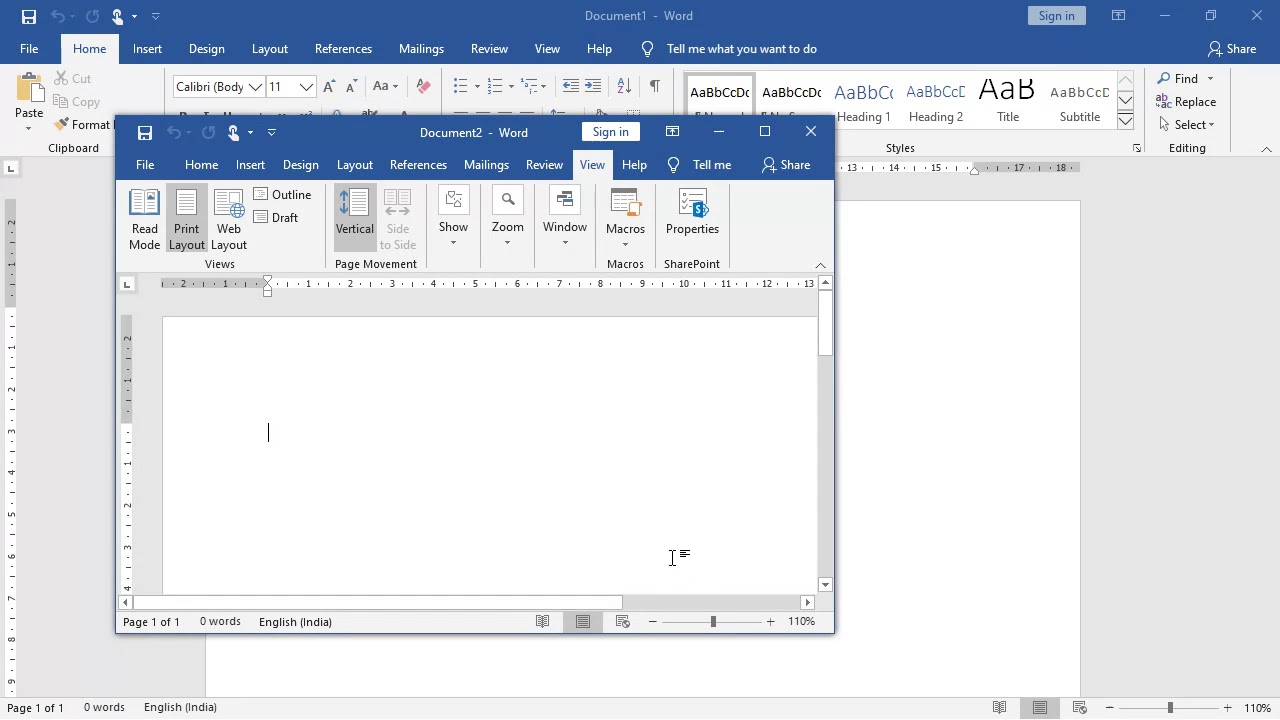Viewport: 1280px width, 720px height.
Task: Open Ribbon Display Options in Document2
Action: pyautogui.click(x=673, y=132)
